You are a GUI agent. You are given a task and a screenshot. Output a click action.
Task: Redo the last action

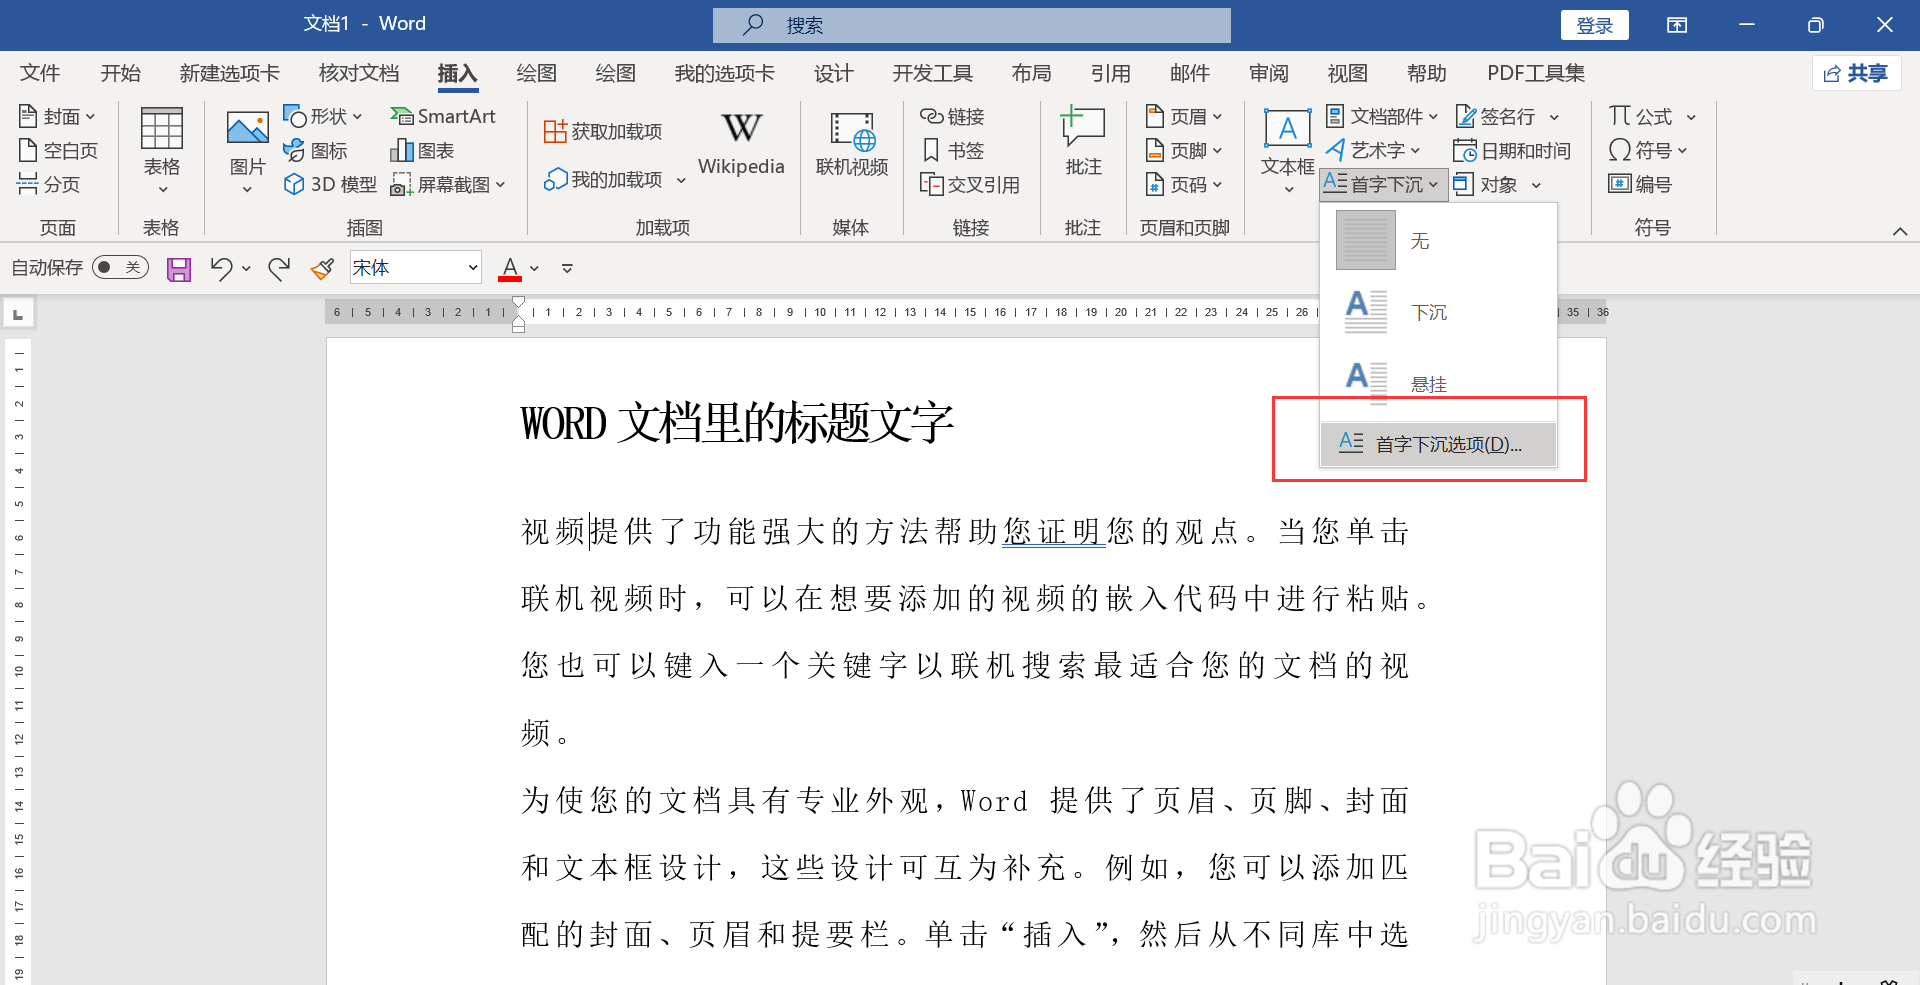[x=279, y=268]
